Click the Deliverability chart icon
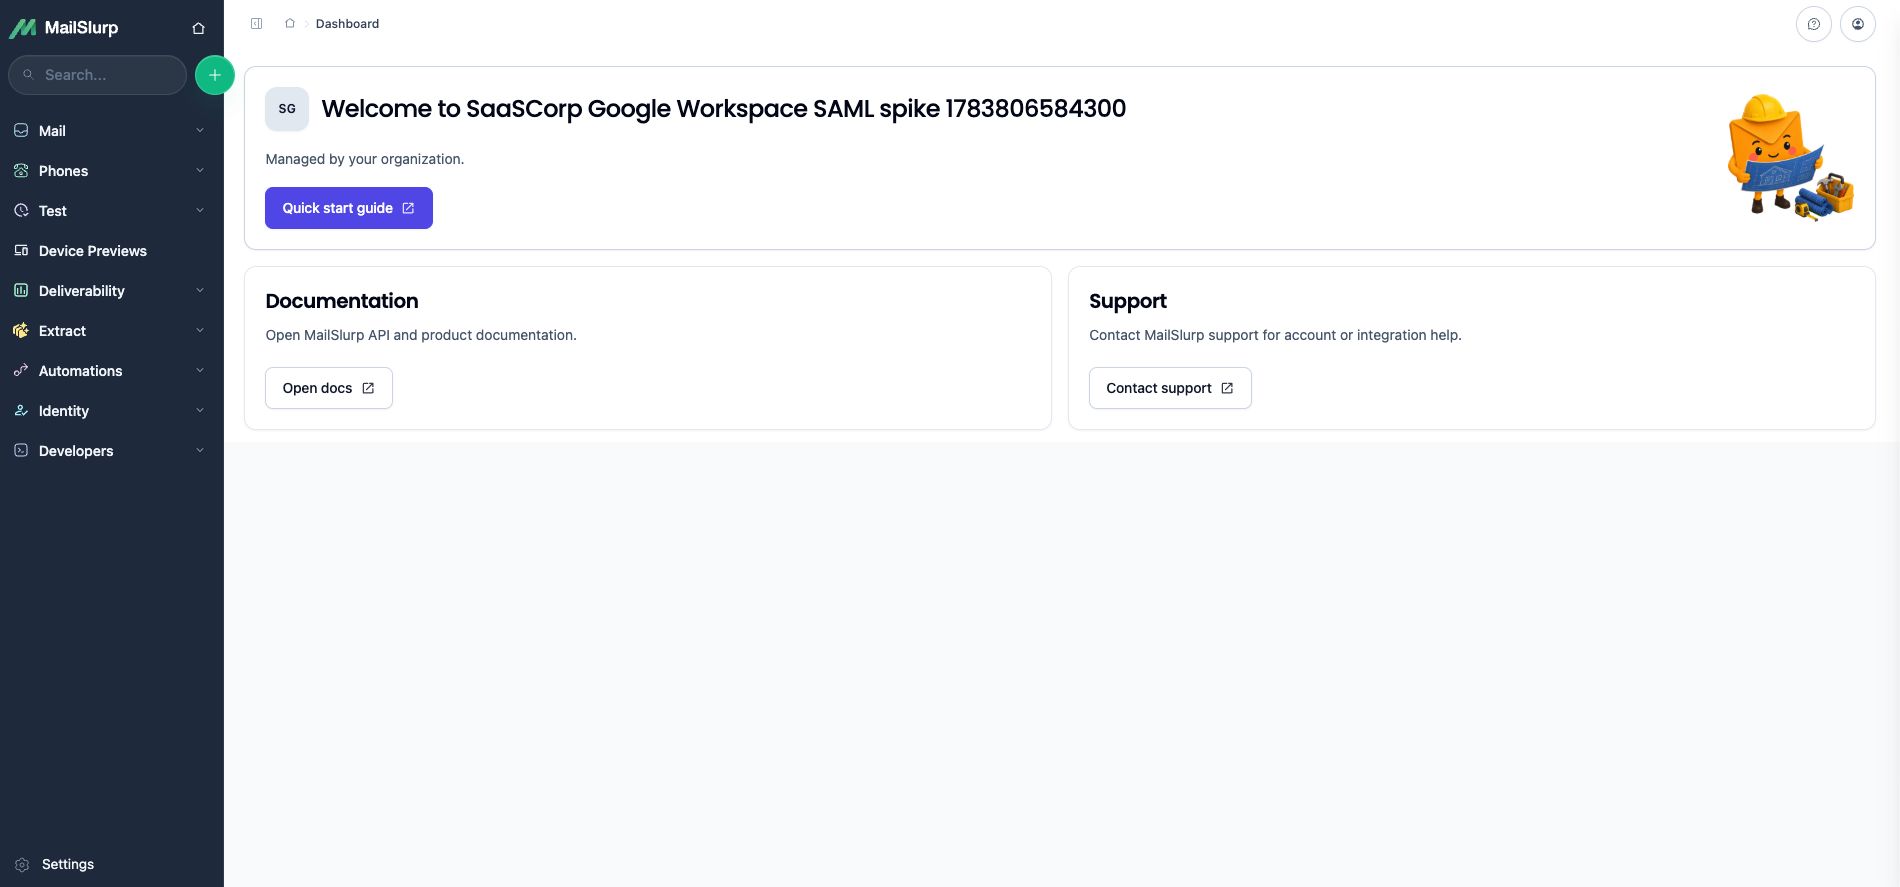 pyautogui.click(x=21, y=291)
